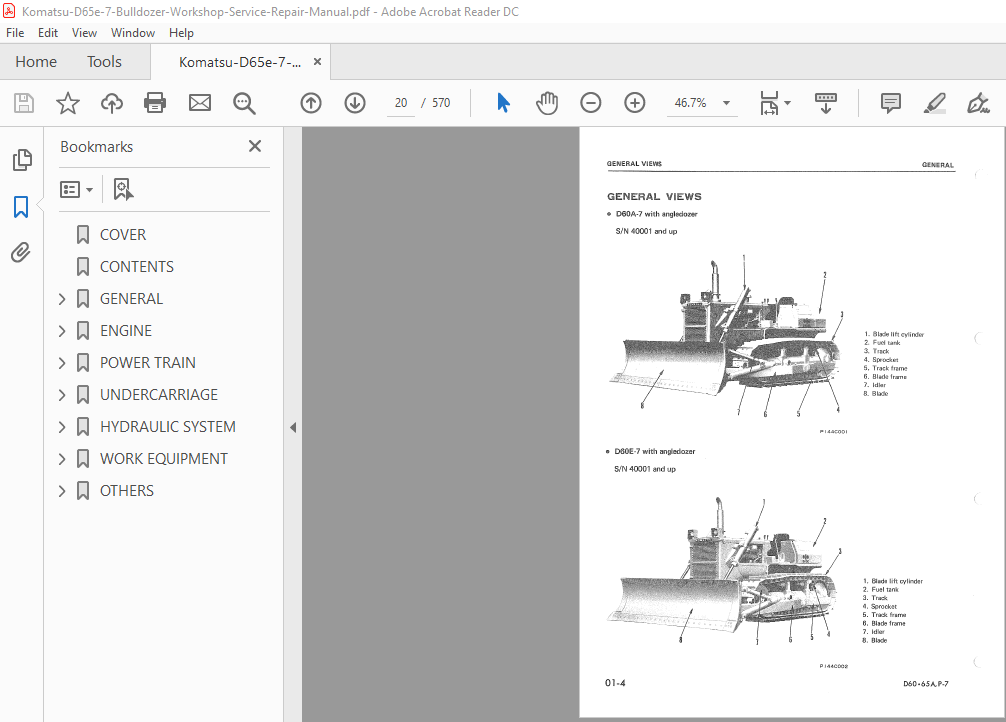The height and width of the screenshot is (722, 1006).
Task: Add bookmark star icon in toolbar
Action: [x=67, y=103]
